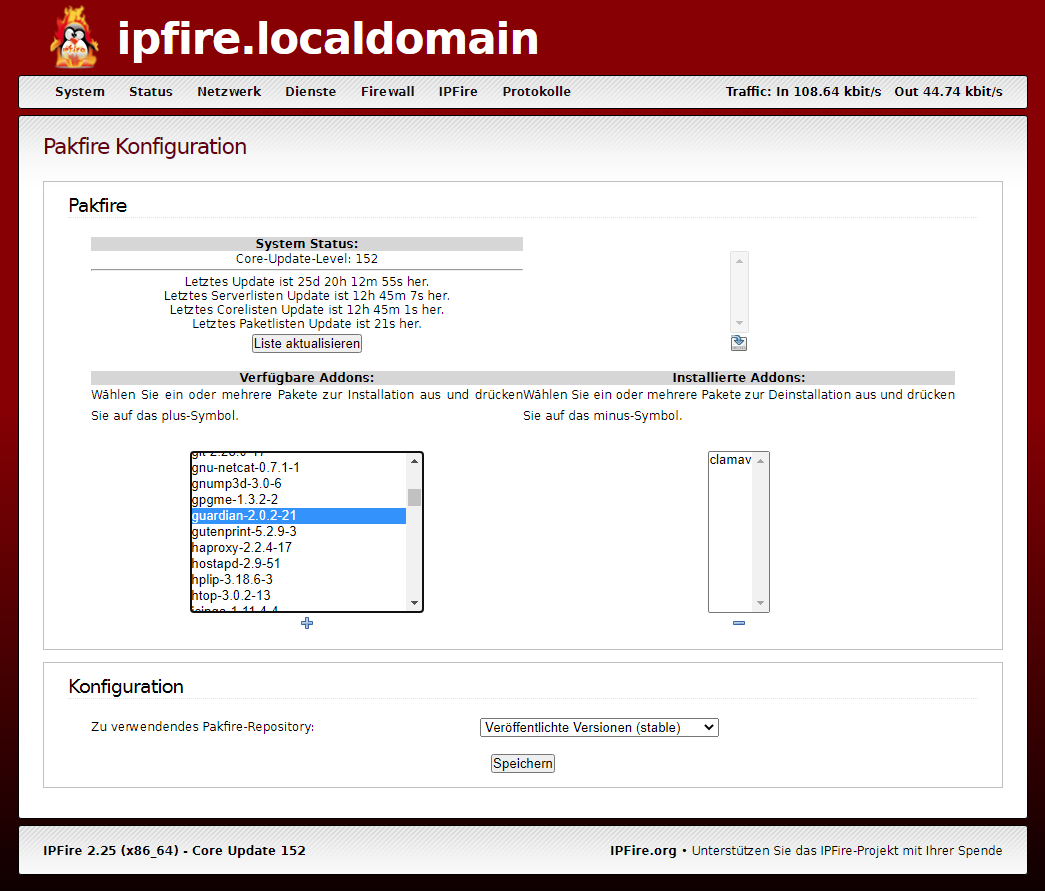Click the Out 44.74 kbit/s readout
The image size is (1045, 891).
948,92
